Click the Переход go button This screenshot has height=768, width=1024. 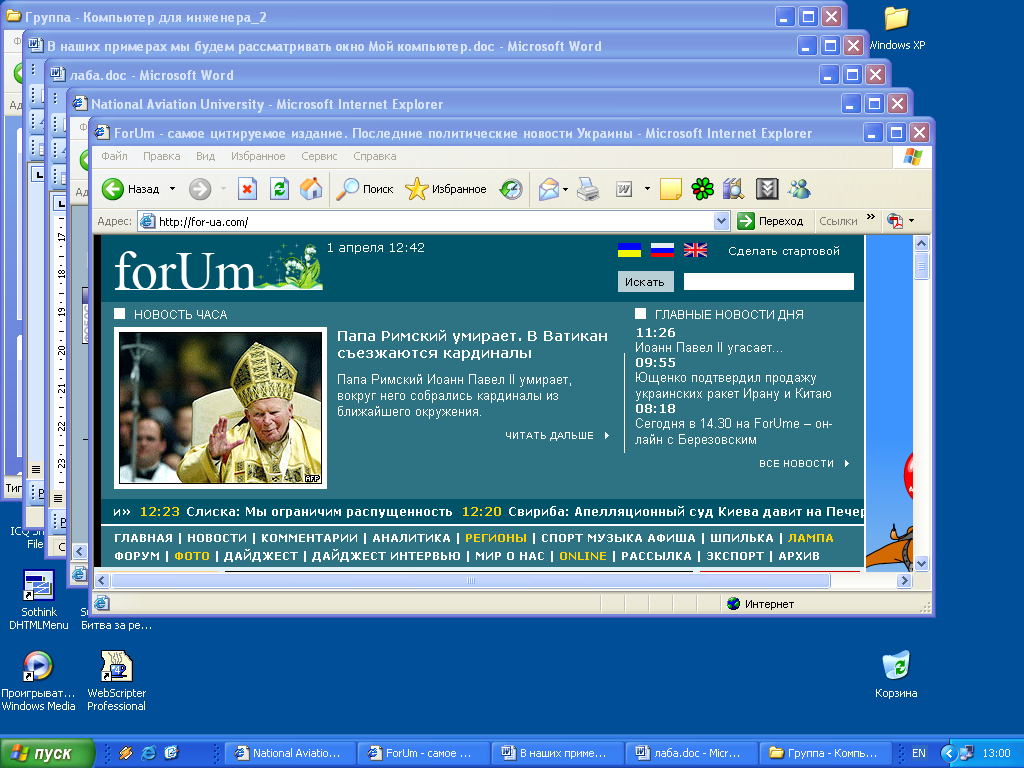(771, 221)
